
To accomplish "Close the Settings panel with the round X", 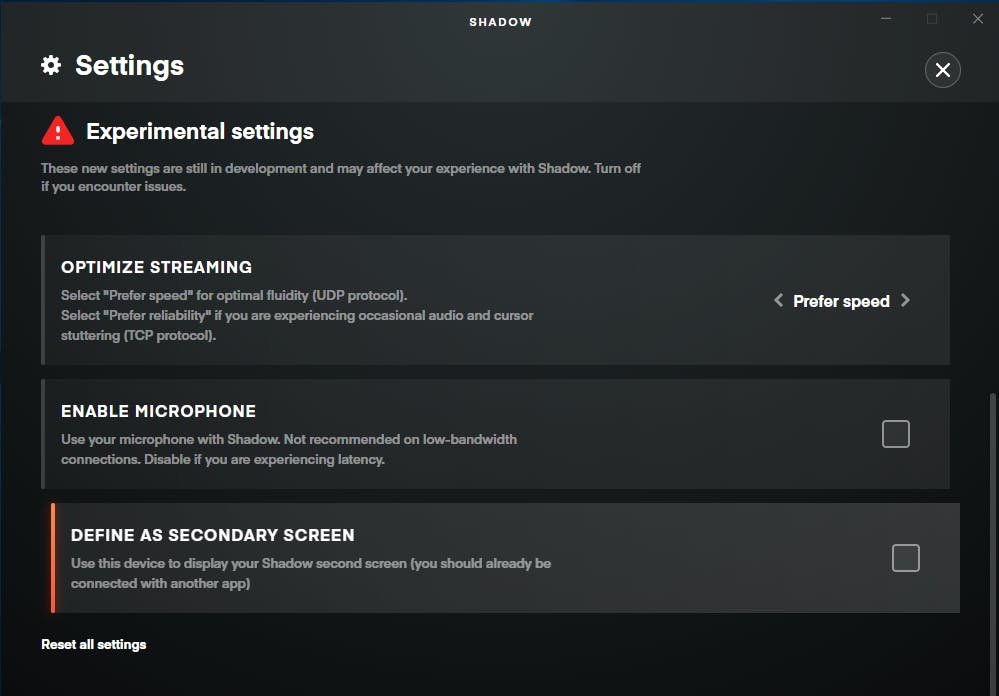I will (942, 70).
